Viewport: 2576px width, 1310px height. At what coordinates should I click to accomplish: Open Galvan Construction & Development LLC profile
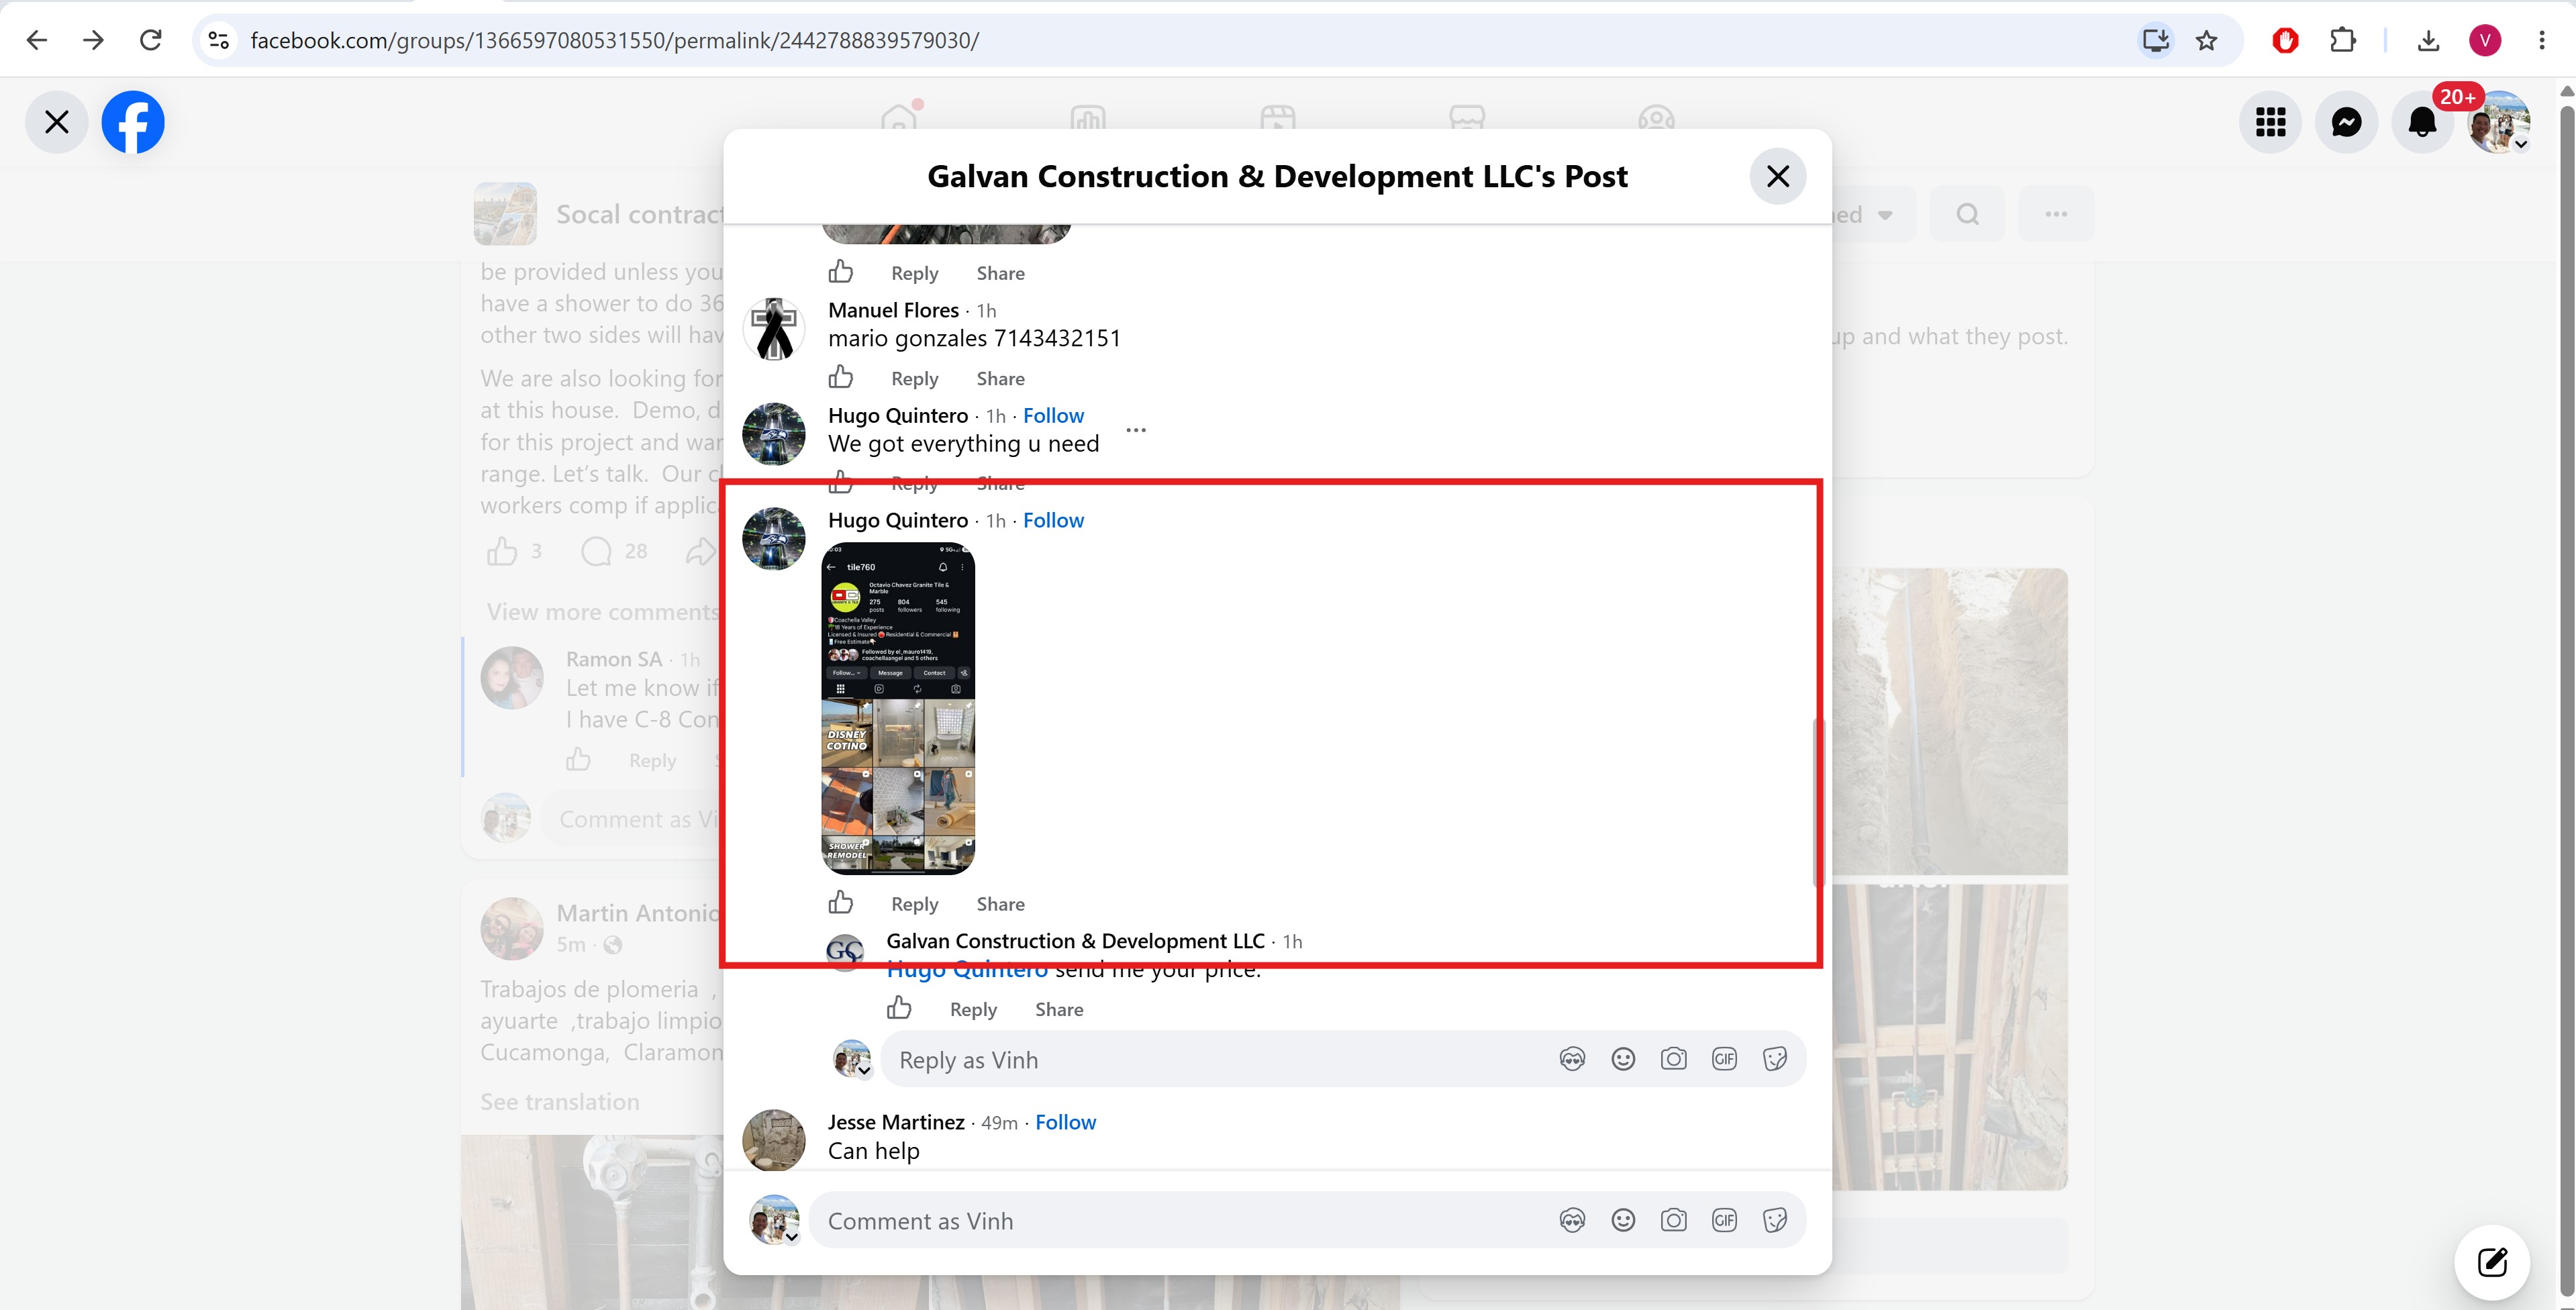point(1075,941)
